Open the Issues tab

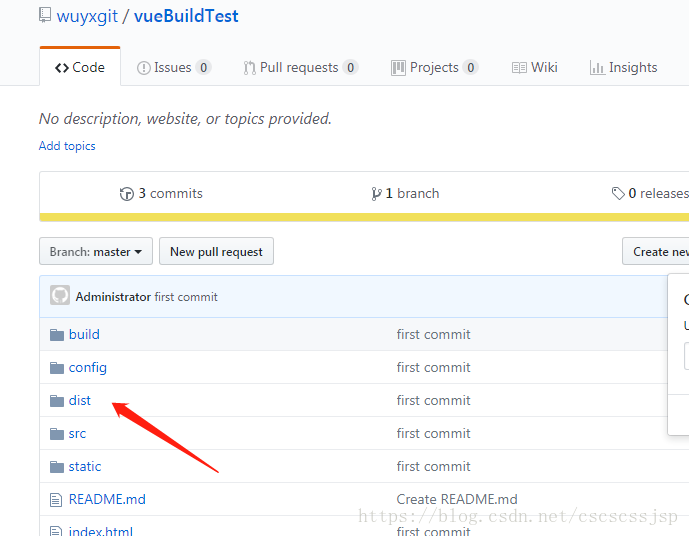[174, 67]
